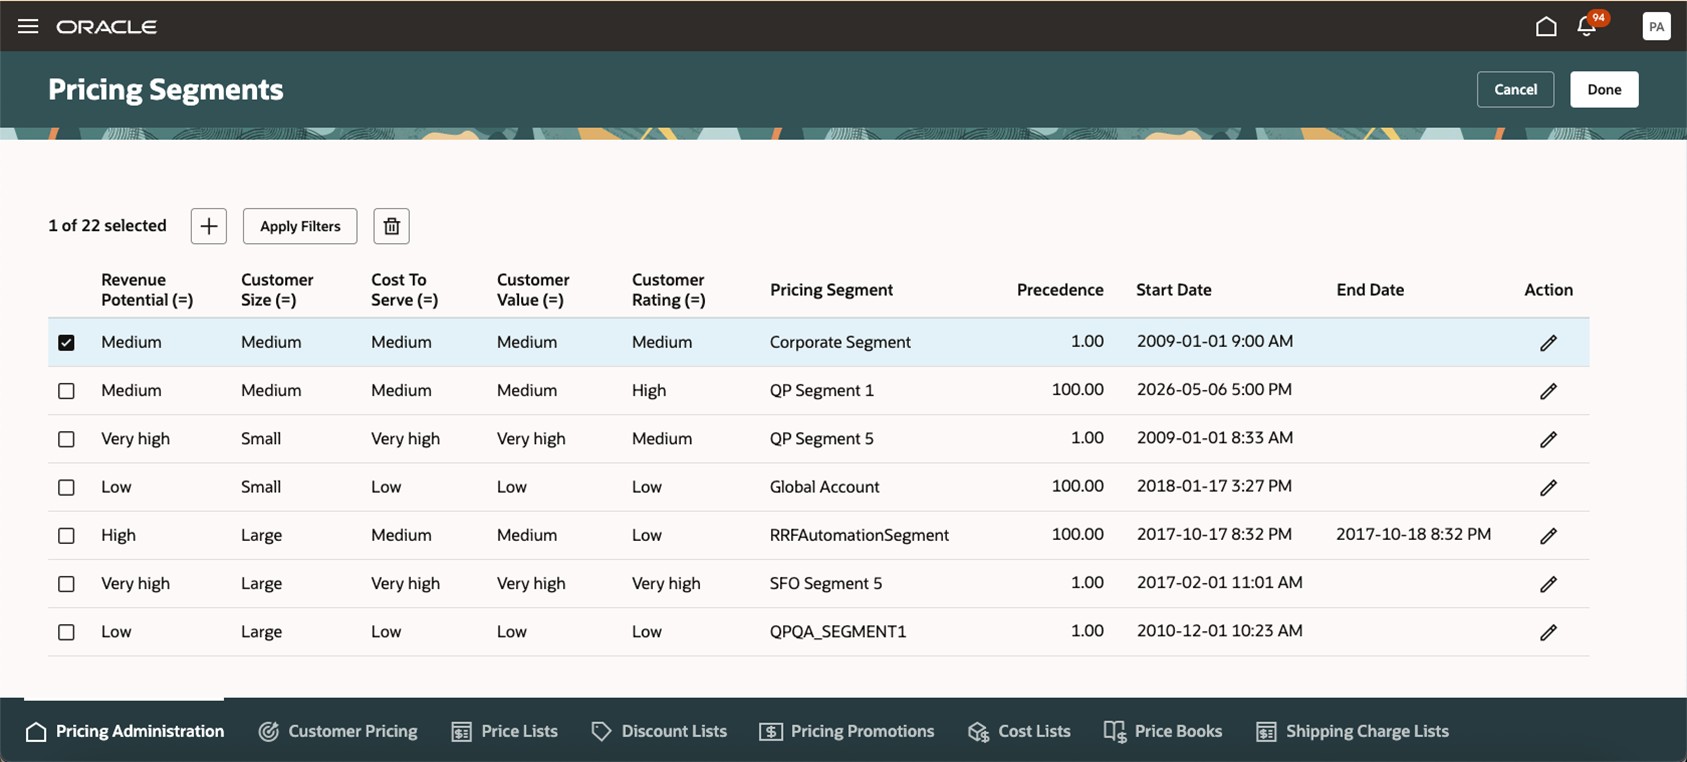Click the Oracle logo
1687x762 pixels.
pyautogui.click(x=107, y=27)
